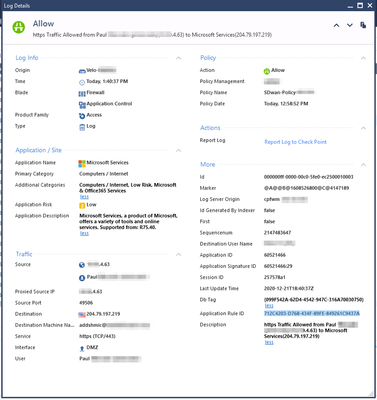Click 'less' under Application Description
Screen dimensions: 377x400
tap(84, 233)
